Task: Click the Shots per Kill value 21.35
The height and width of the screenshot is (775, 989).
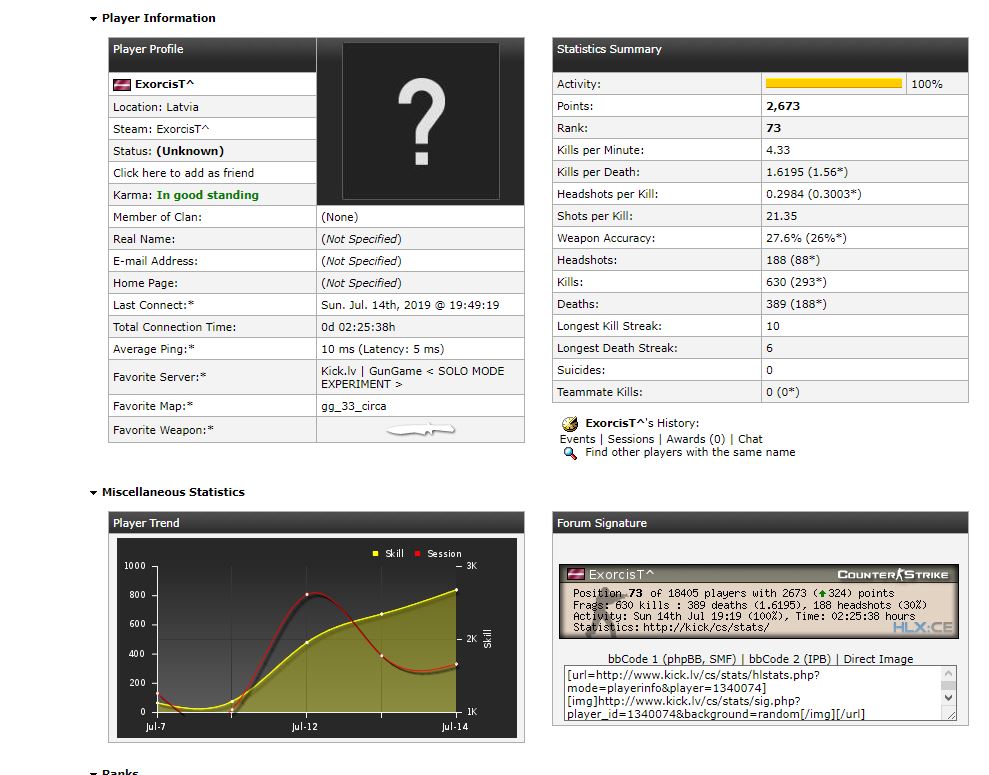Action: coord(781,216)
